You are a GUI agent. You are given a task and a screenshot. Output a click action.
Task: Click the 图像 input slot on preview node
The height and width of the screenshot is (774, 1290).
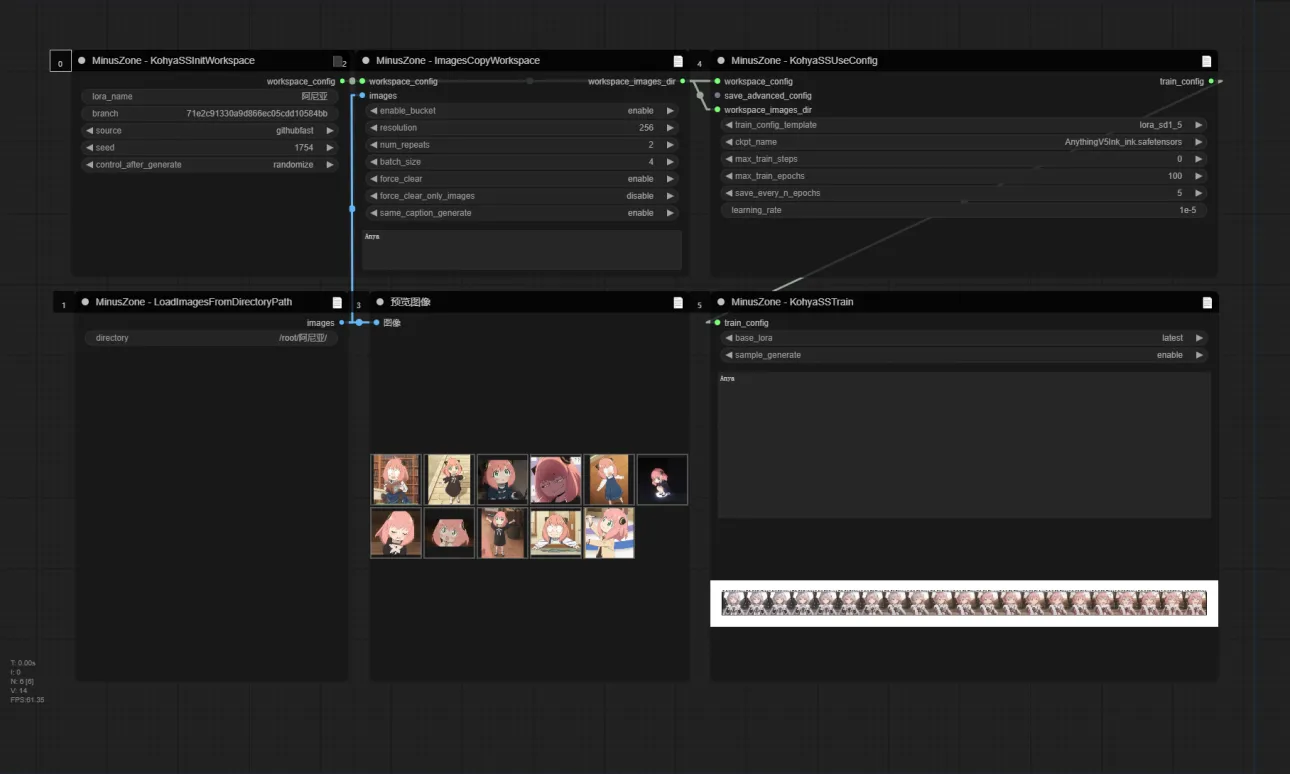click(x=376, y=323)
